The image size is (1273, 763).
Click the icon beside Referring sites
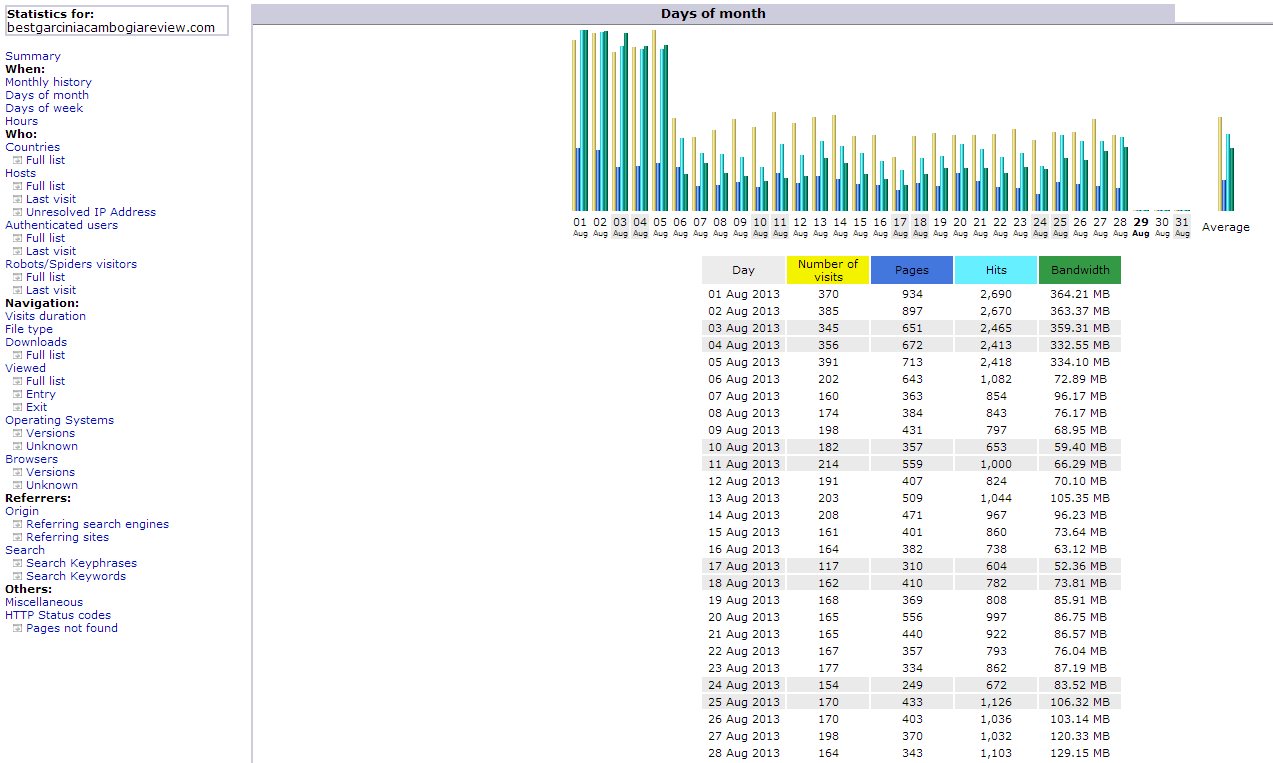click(17, 537)
